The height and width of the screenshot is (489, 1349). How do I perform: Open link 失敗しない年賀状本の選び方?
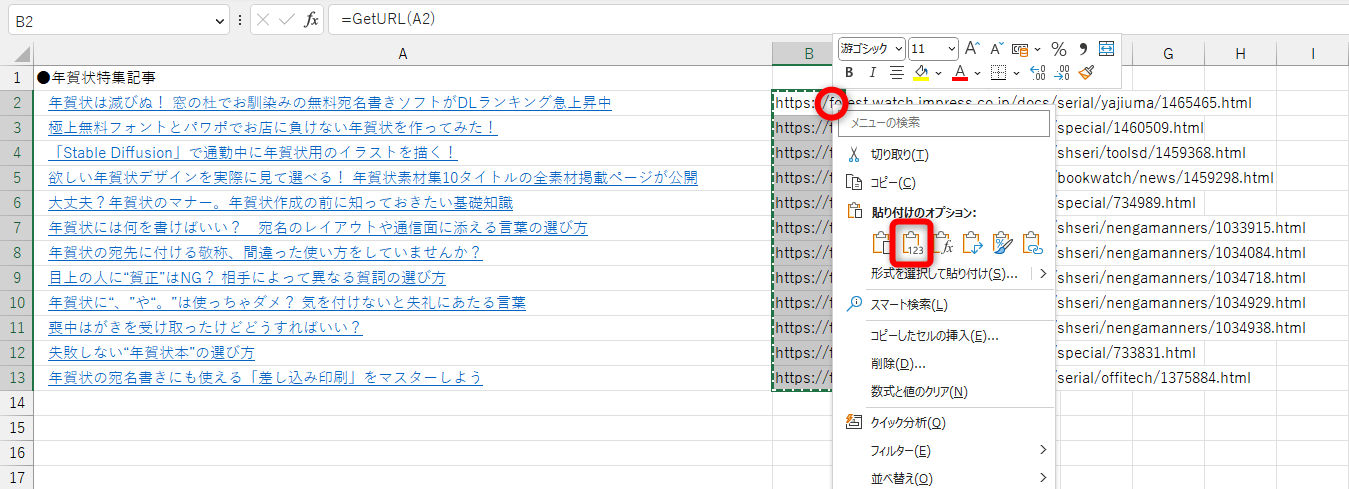(x=151, y=353)
